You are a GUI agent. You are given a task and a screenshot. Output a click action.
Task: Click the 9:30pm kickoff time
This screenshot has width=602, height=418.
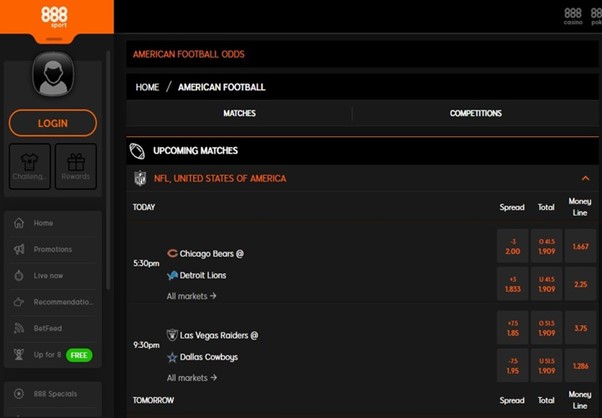(x=146, y=345)
